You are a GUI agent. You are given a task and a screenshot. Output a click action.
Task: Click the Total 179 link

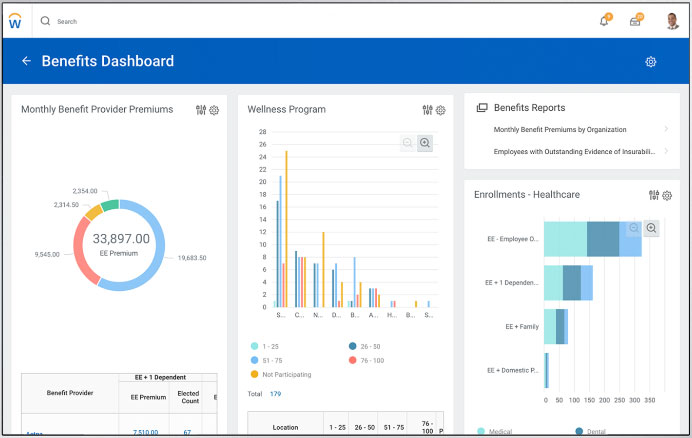click(275, 394)
